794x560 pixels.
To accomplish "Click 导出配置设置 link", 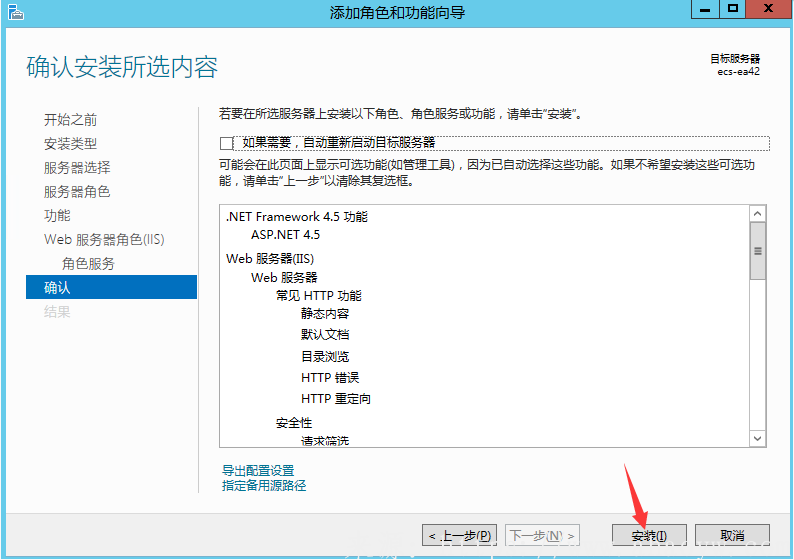I will coord(258,470).
